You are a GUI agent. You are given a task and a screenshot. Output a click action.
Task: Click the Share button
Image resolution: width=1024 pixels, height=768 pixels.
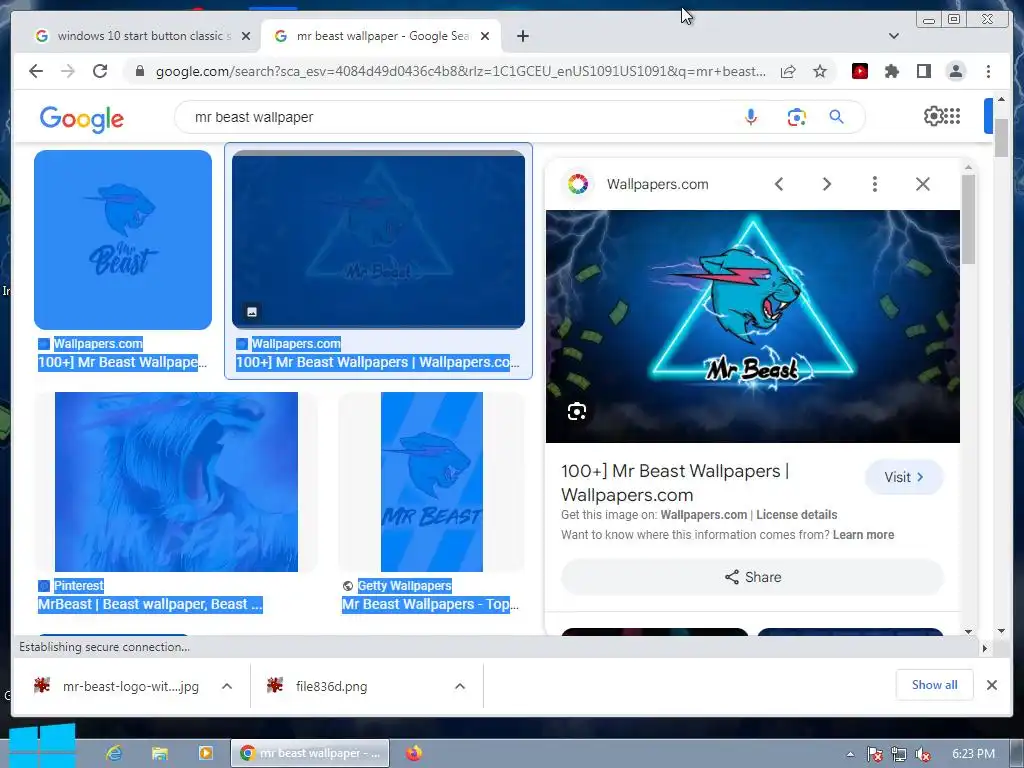(x=752, y=577)
